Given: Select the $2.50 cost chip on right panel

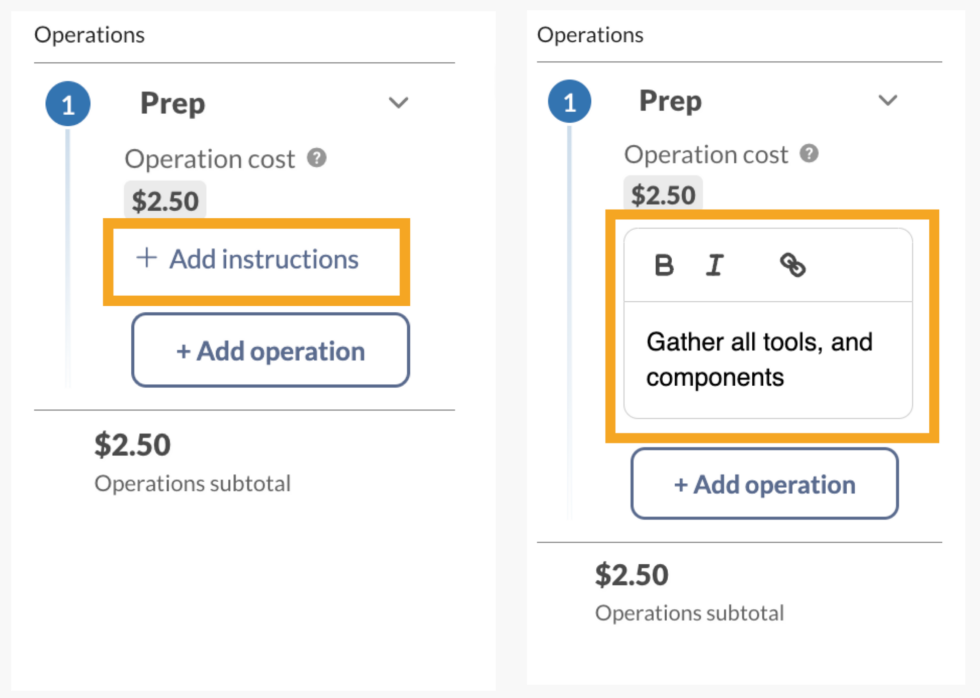Looking at the screenshot, I should pyautogui.click(x=662, y=195).
